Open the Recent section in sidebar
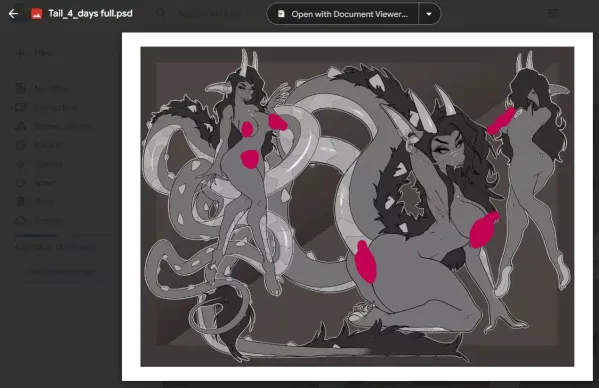Viewport: 599px width, 388px height. pos(47,145)
